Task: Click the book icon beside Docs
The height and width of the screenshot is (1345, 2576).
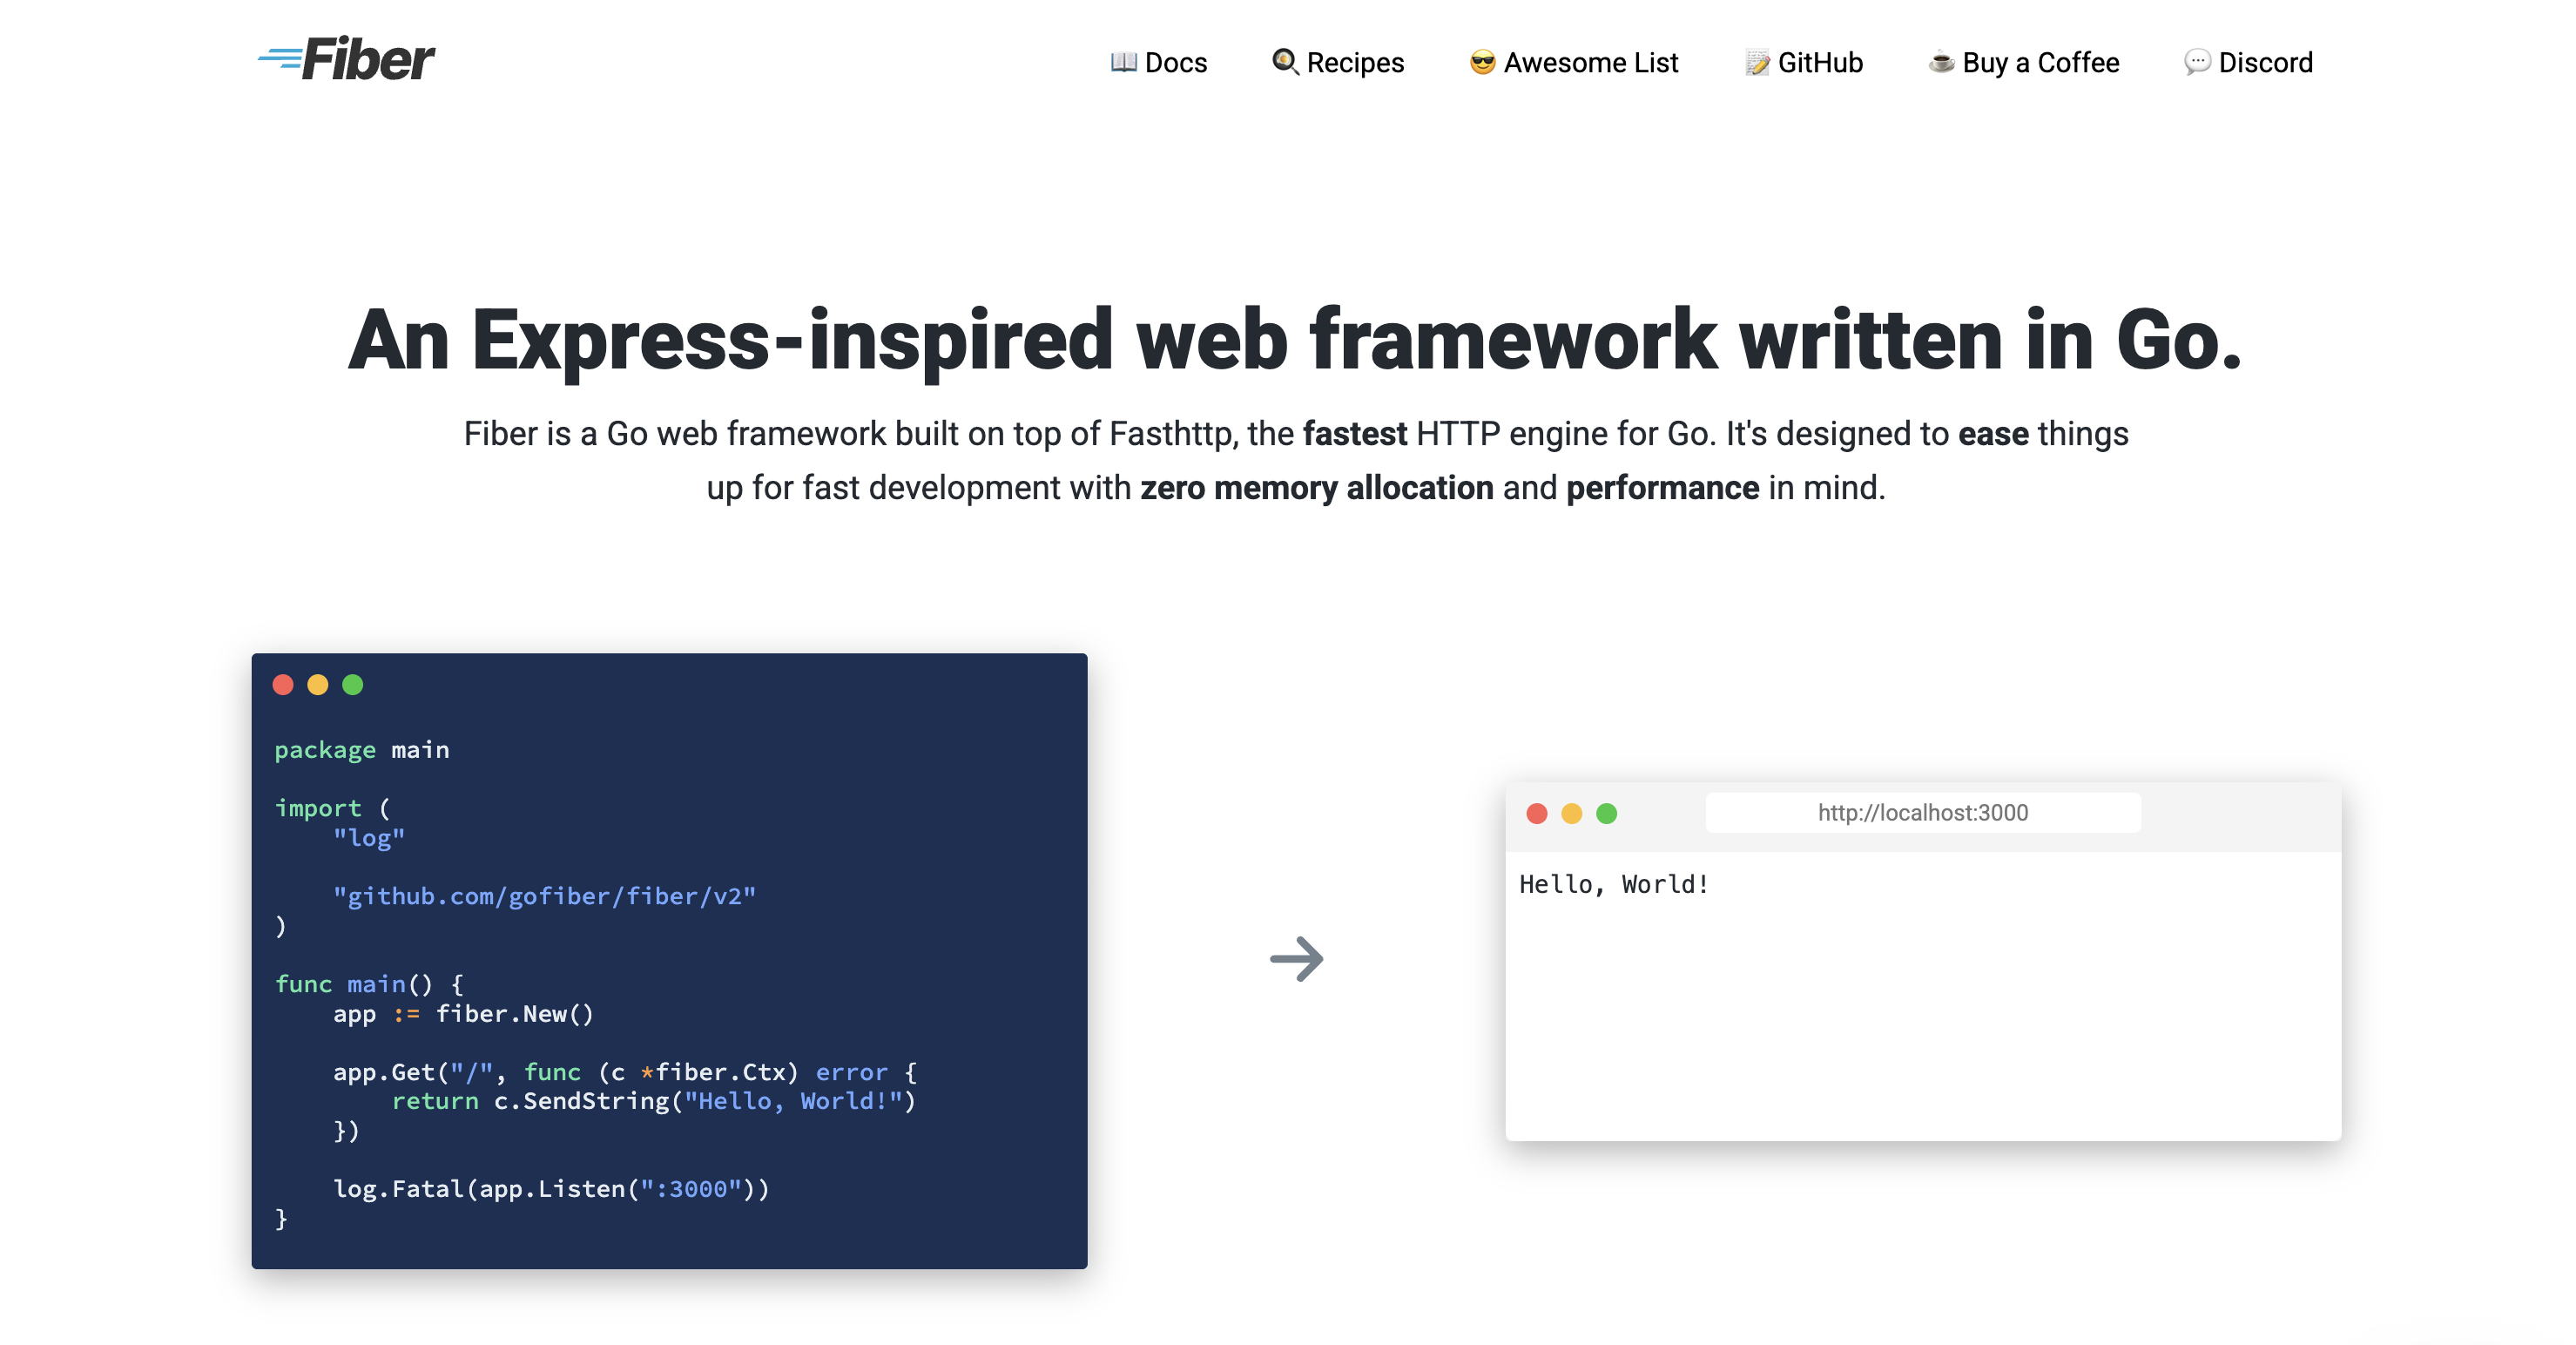Action: pyautogui.click(x=1123, y=62)
